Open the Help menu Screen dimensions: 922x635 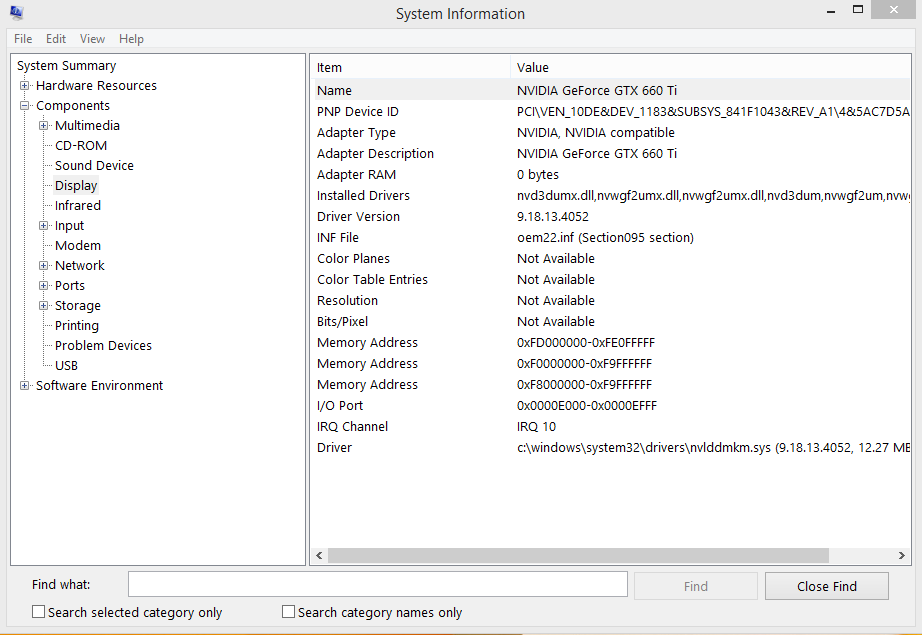point(131,39)
